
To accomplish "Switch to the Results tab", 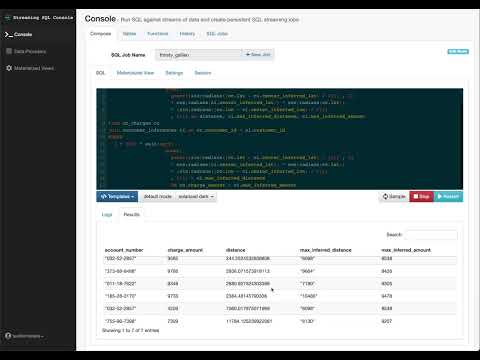I will click(x=131, y=214).
